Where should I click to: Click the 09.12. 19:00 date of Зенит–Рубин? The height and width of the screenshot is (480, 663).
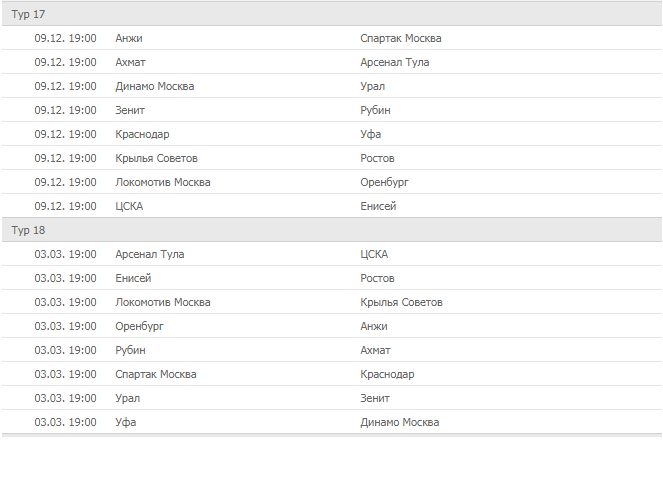pyautogui.click(x=65, y=110)
